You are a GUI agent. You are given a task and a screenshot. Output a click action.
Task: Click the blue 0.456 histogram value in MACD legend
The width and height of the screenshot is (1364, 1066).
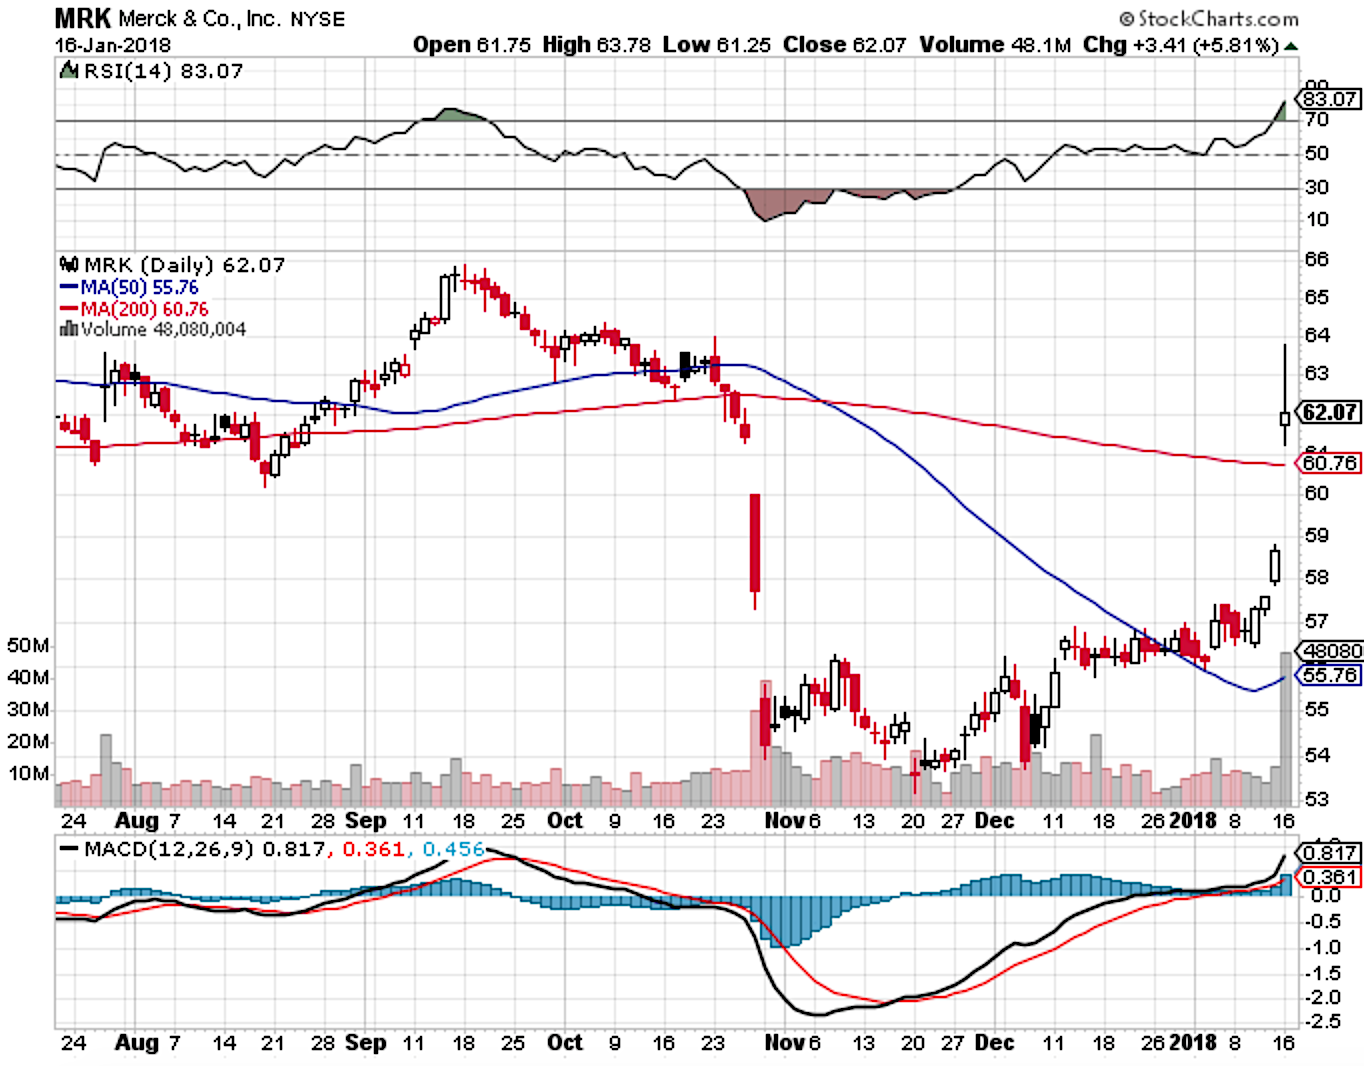click(x=453, y=849)
